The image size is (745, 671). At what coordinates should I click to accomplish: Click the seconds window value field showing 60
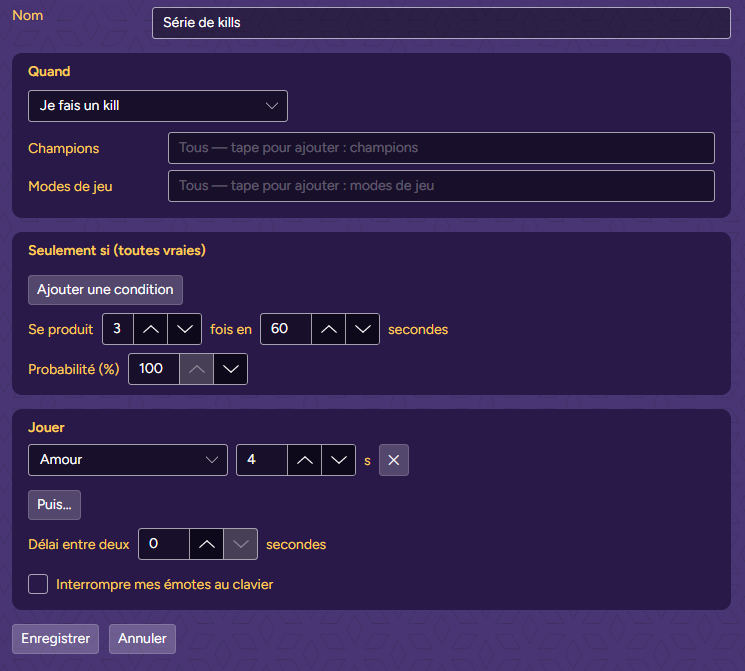pyautogui.click(x=286, y=329)
